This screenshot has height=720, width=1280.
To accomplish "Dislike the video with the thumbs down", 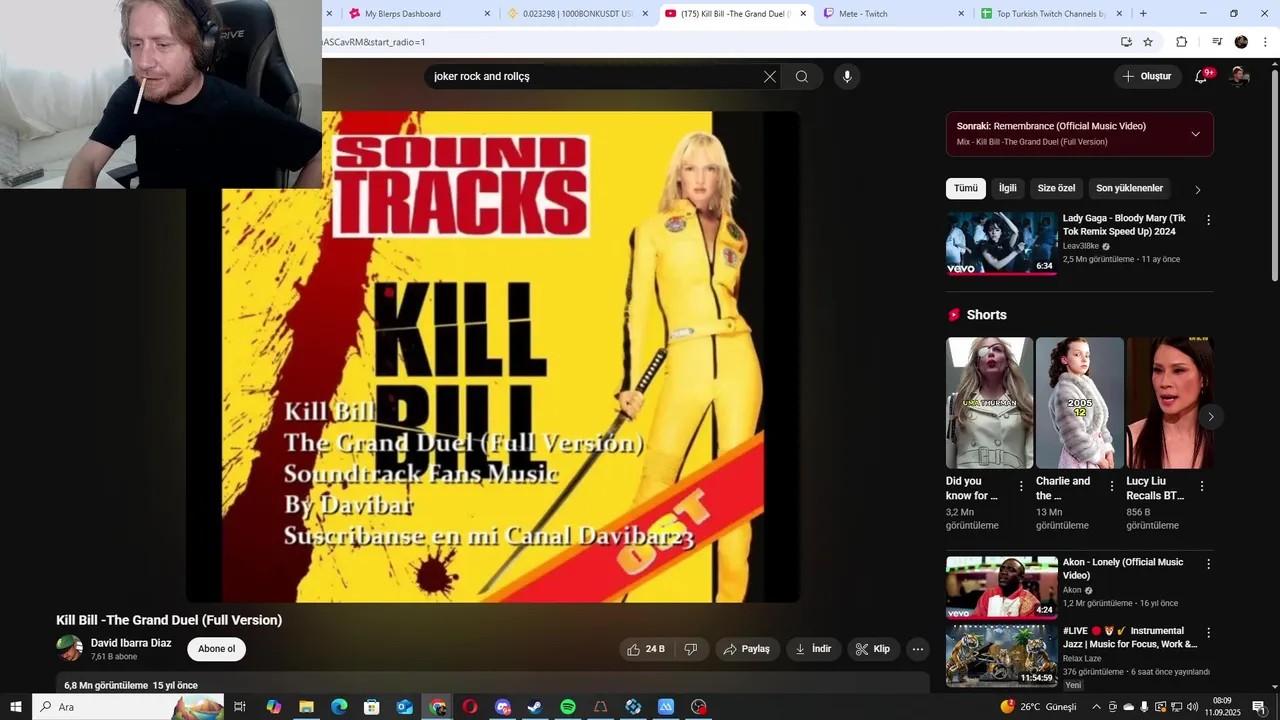I will coord(691,649).
